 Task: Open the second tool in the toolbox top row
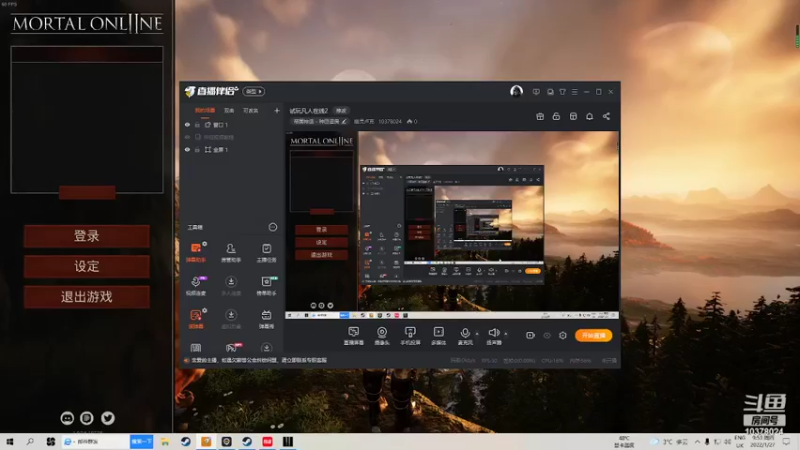pos(231,253)
